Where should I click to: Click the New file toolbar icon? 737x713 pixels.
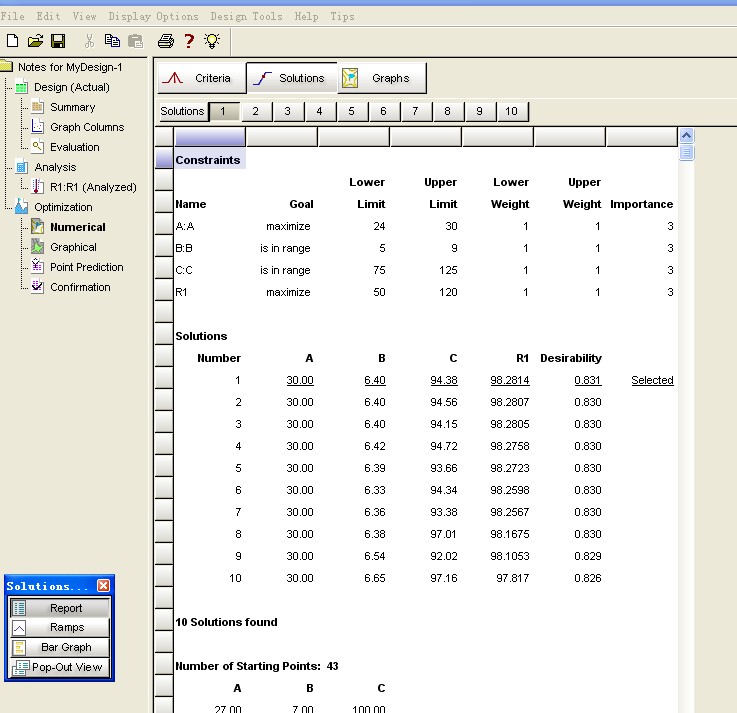(13, 41)
